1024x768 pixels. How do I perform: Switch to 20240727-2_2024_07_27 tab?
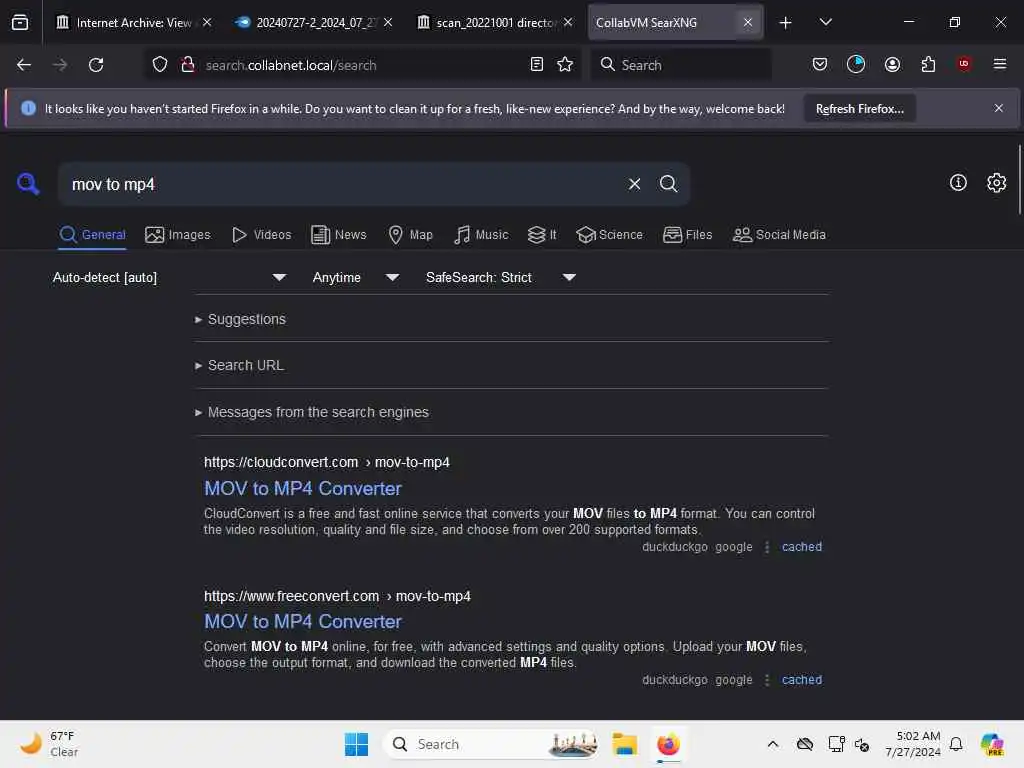click(x=314, y=23)
